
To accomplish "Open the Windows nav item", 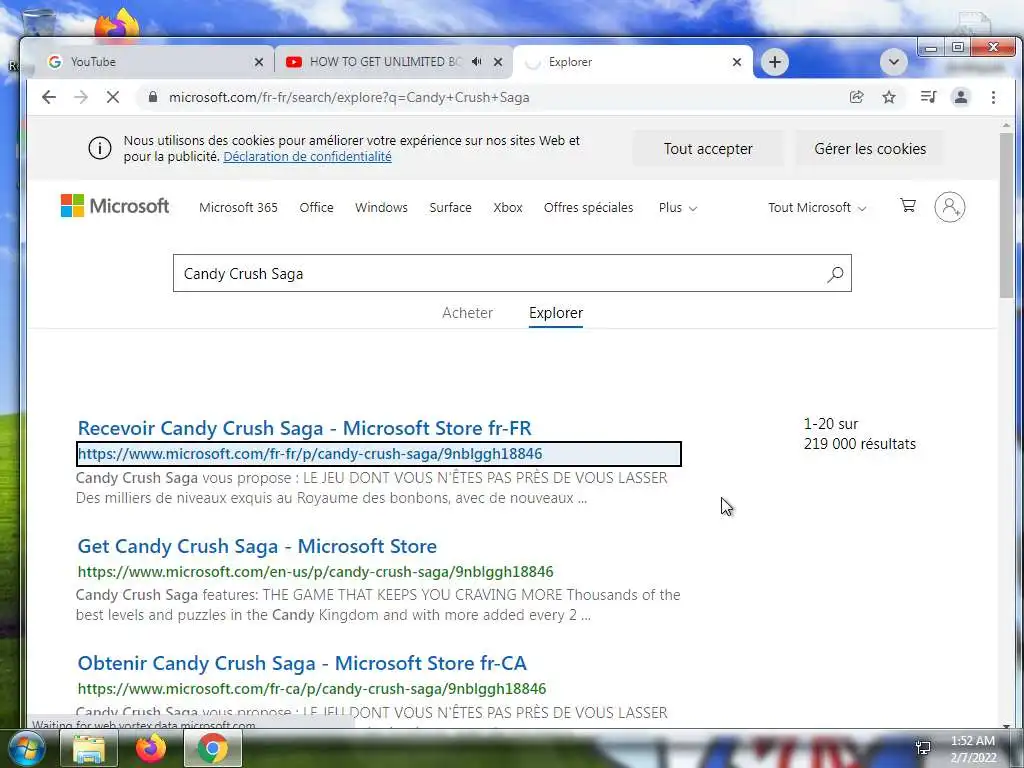I will tap(381, 208).
